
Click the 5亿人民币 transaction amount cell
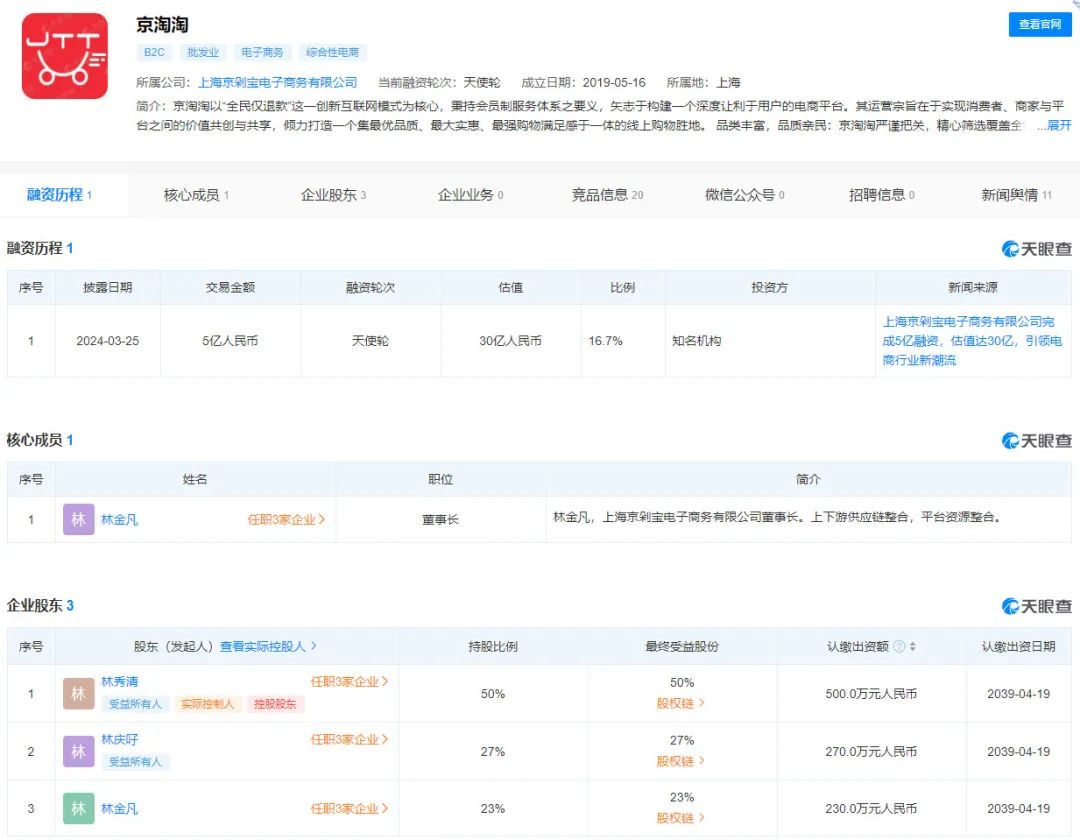[x=230, y=341]
